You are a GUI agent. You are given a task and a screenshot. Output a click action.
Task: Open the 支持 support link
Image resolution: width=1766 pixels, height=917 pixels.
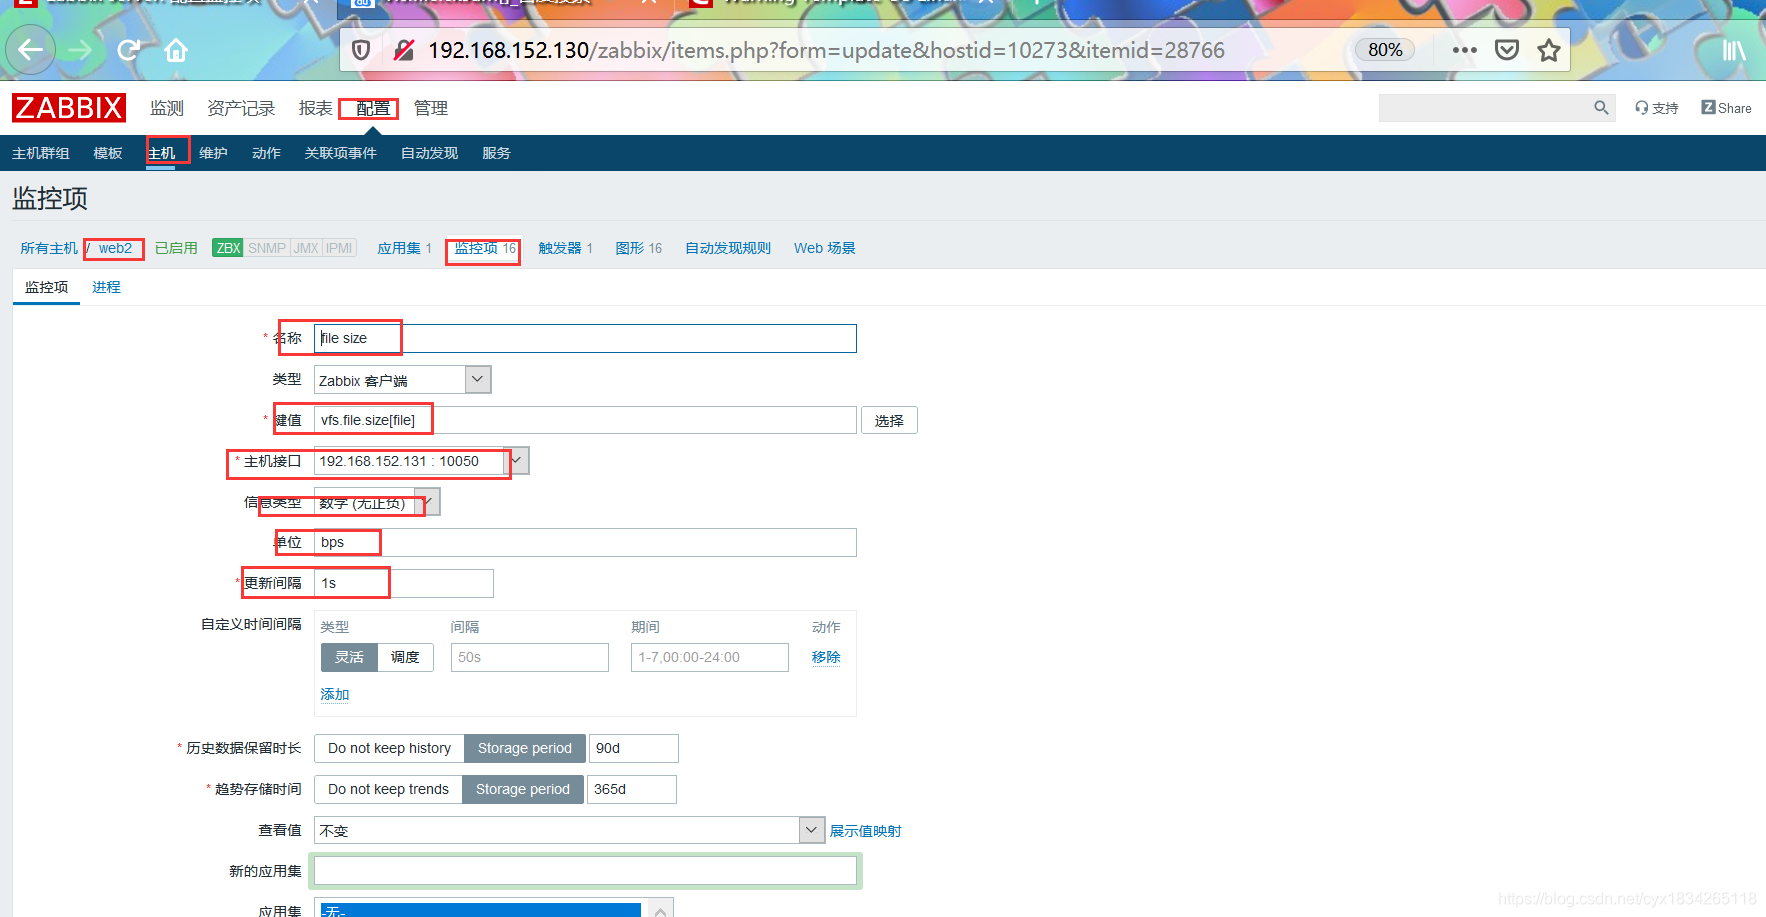1657,108
